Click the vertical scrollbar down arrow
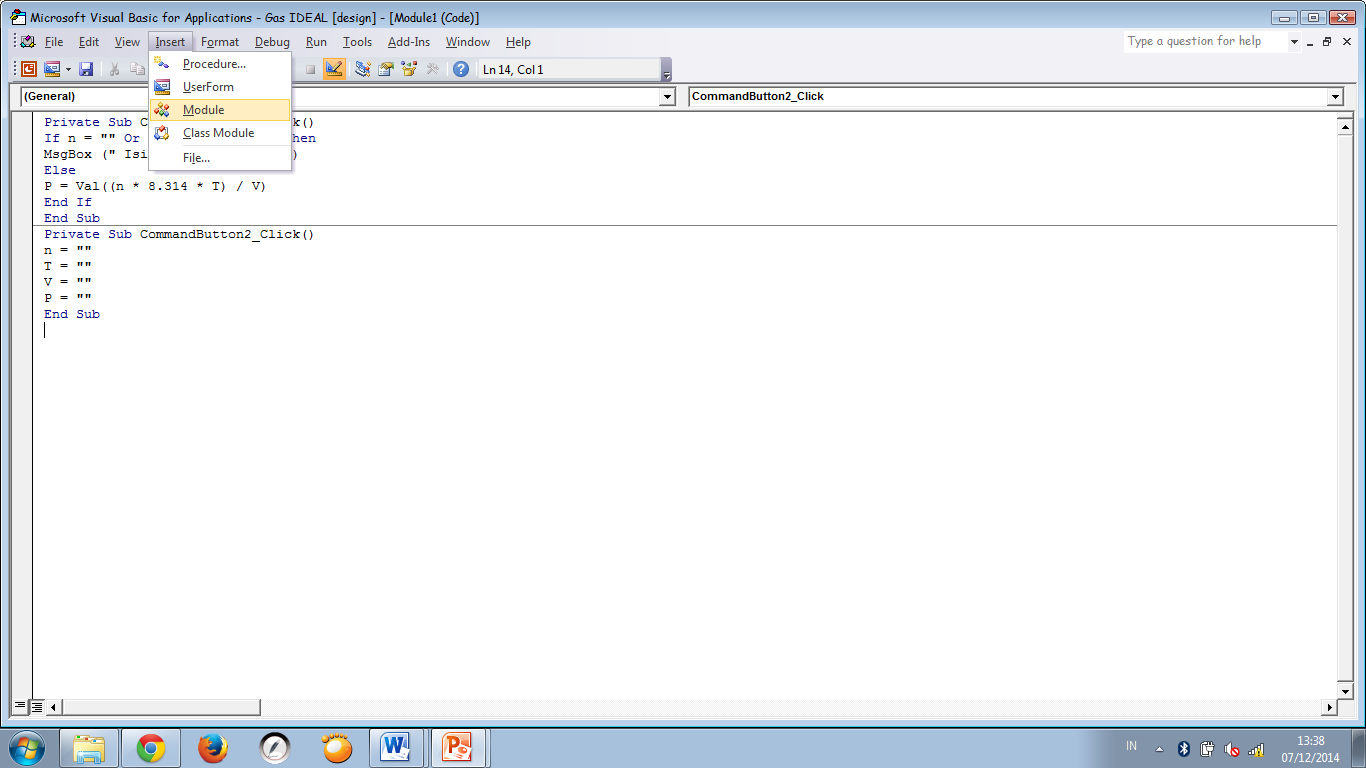 pyautogui.click(x=1346, y=691)
